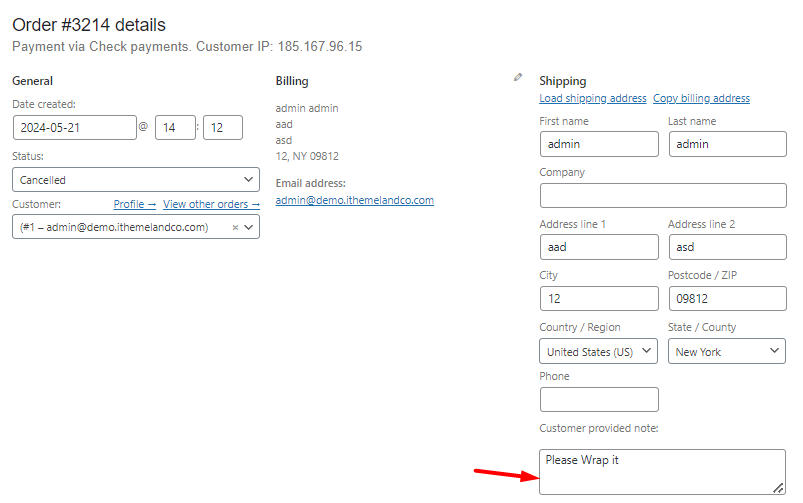Expand the Customer selection dropdown
The width and height of the screenshot is (803, 503).
pyautogui.click(x=249, y=227)
